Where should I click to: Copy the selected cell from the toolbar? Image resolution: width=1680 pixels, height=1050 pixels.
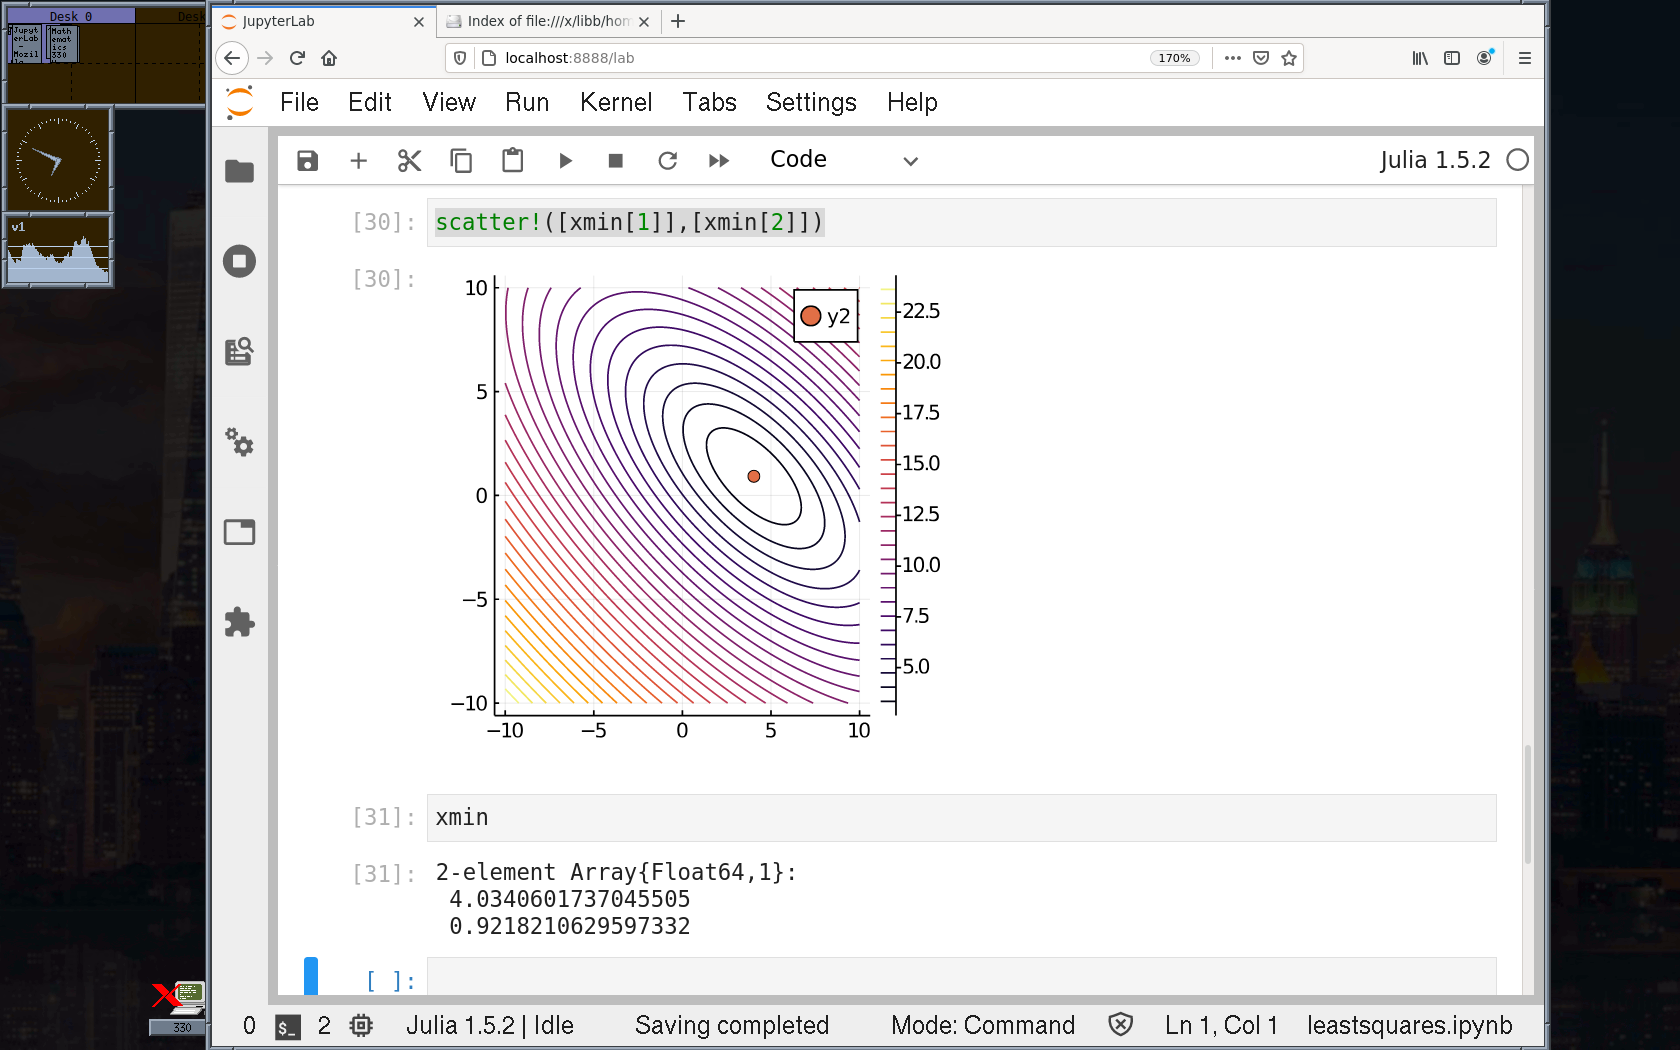coord(461,161)
